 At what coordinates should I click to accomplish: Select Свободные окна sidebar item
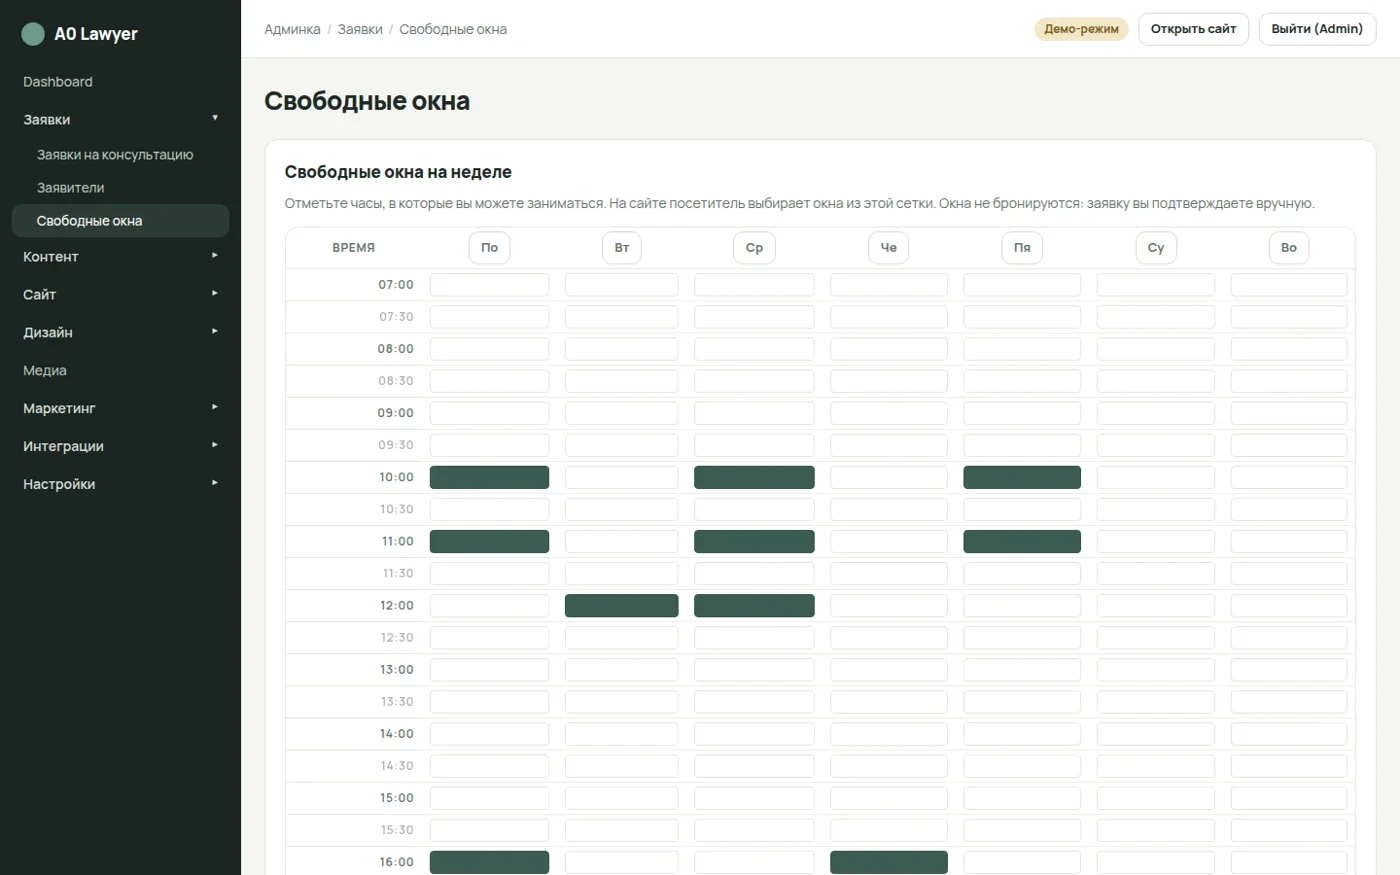click(120, 221)
